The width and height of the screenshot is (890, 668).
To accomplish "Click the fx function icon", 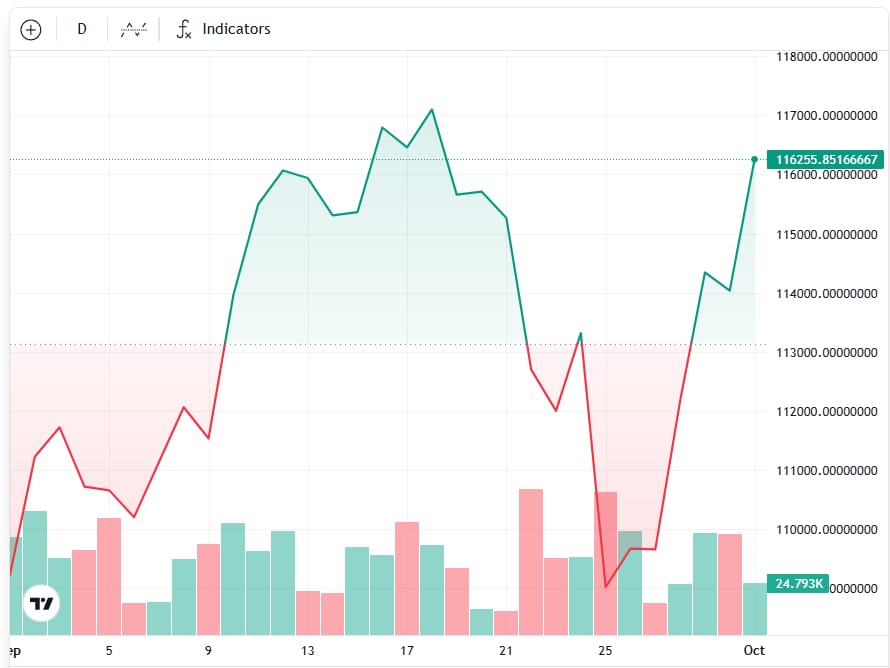I will pos(184,29).
